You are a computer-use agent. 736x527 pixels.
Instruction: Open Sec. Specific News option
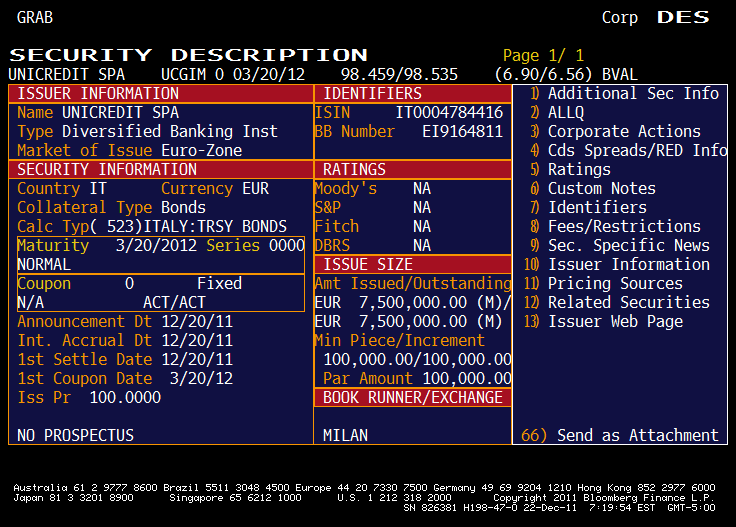(x=620, y=245)
